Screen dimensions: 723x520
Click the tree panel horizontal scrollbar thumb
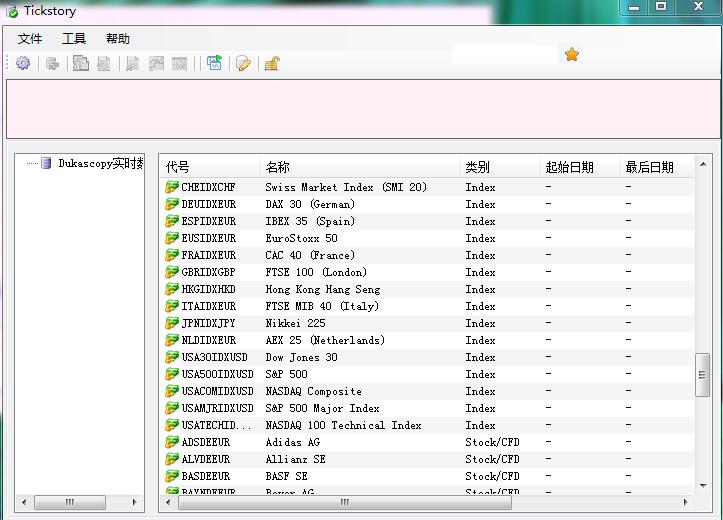pos(70,502)
